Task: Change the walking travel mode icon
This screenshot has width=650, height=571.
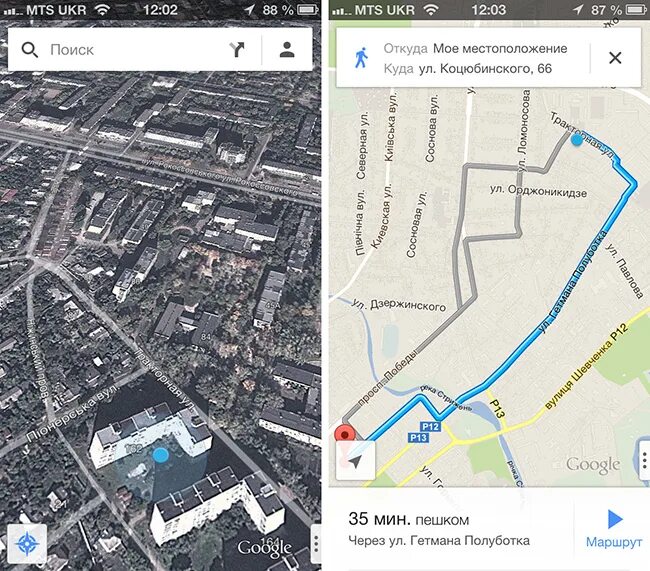Action: [x=361, y=58]
